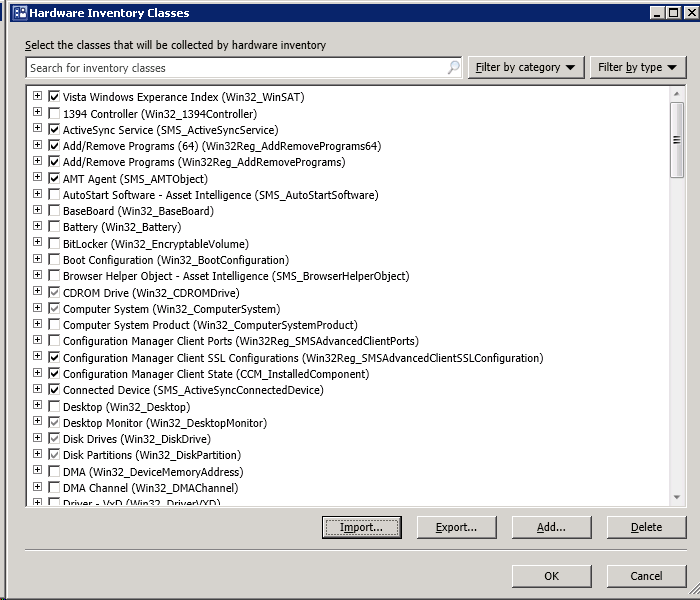Click the scrollbar up arrow

click(677, 94)
